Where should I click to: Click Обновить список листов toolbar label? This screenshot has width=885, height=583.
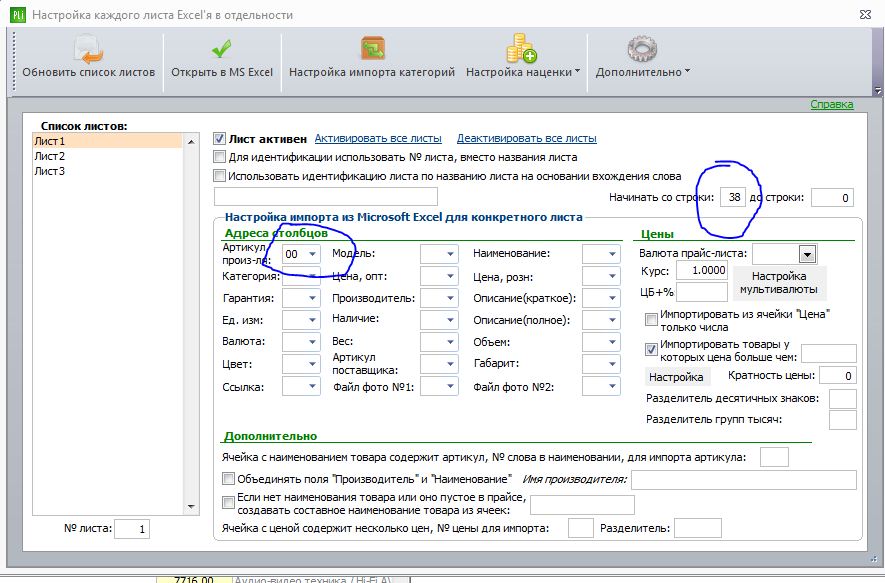click(89, 72)
